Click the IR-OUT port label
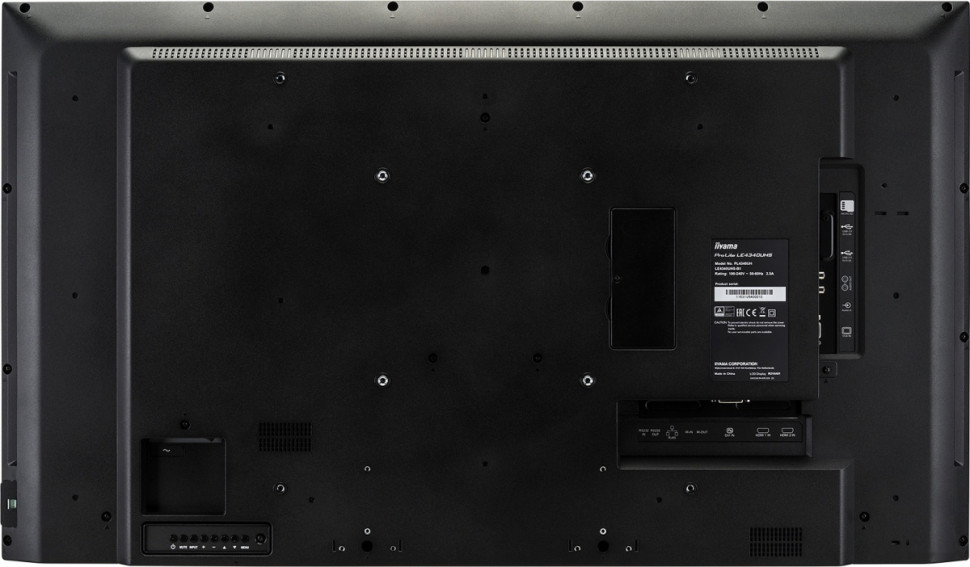The height and width of the screenshot is (567, 970). click(x=702, y=432)
